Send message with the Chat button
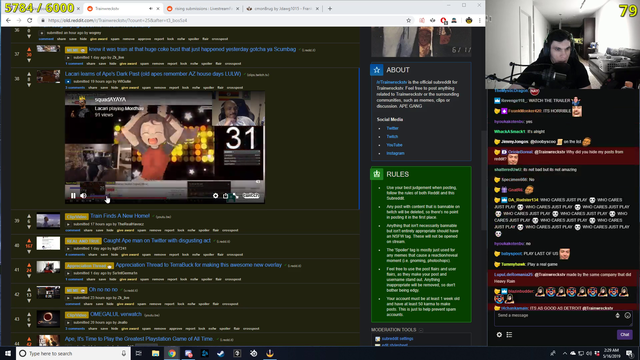This screenshot has height=360, width=640. click(624, 335)
